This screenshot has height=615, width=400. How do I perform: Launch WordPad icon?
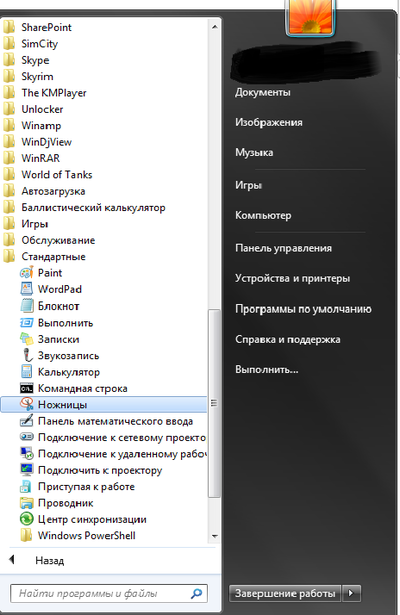pyautogui.click(x=27, y=289)
